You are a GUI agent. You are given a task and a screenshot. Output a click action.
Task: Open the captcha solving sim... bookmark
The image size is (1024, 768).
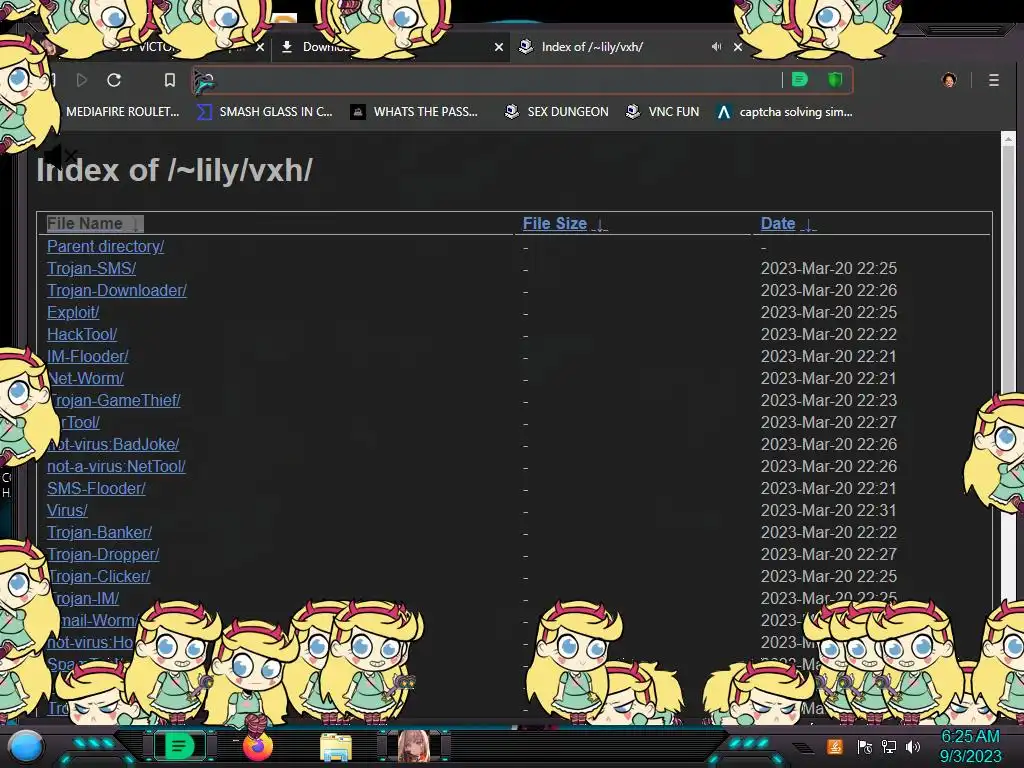click(x=784, y=112)
